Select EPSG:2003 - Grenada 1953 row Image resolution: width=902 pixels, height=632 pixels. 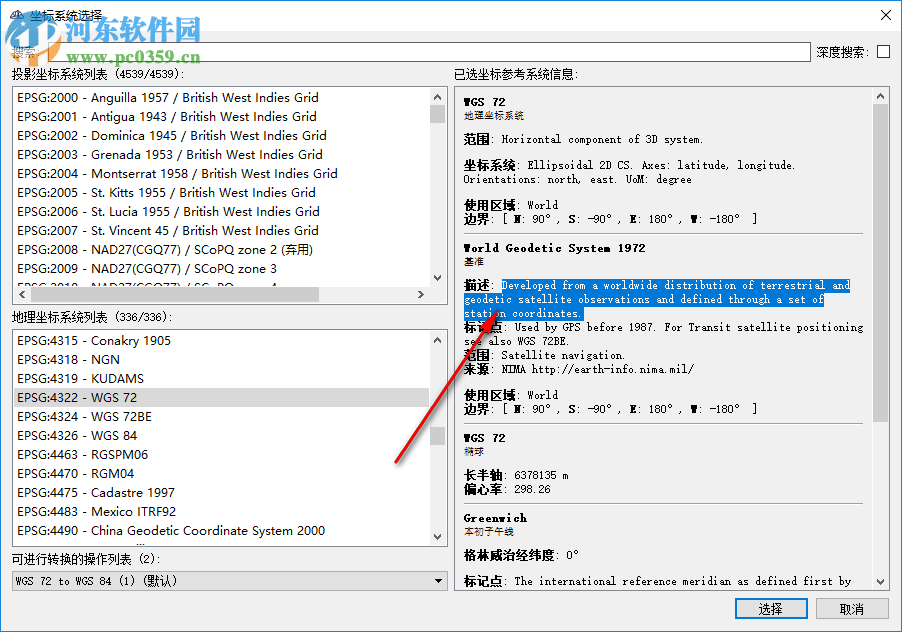click(221, 155)
